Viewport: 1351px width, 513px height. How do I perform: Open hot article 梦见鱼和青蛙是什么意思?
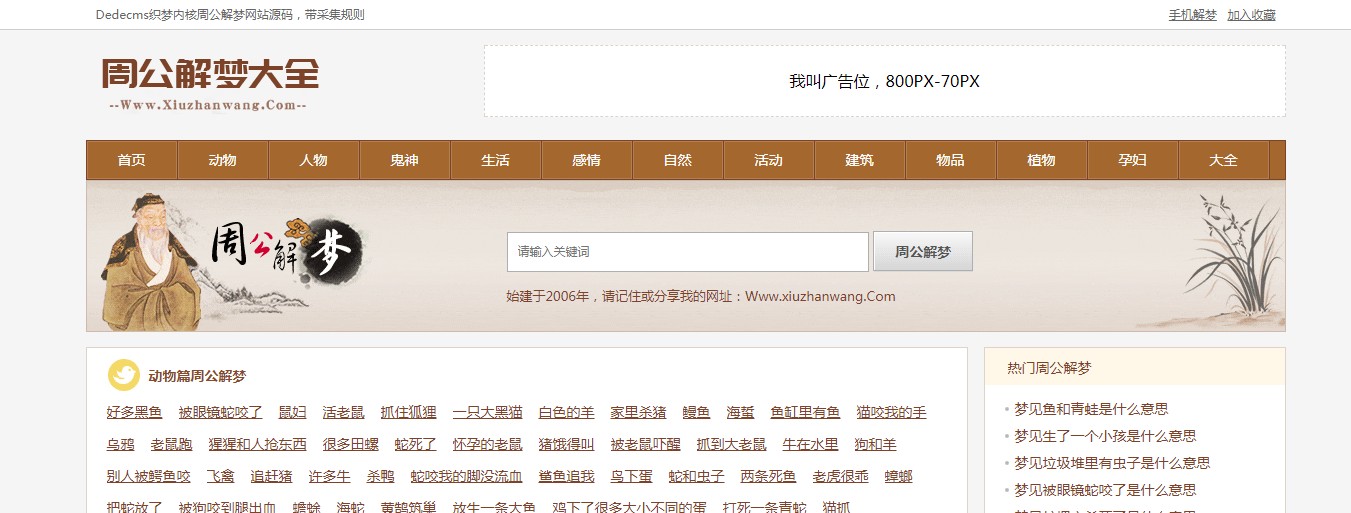click(x=1091, y=409)
